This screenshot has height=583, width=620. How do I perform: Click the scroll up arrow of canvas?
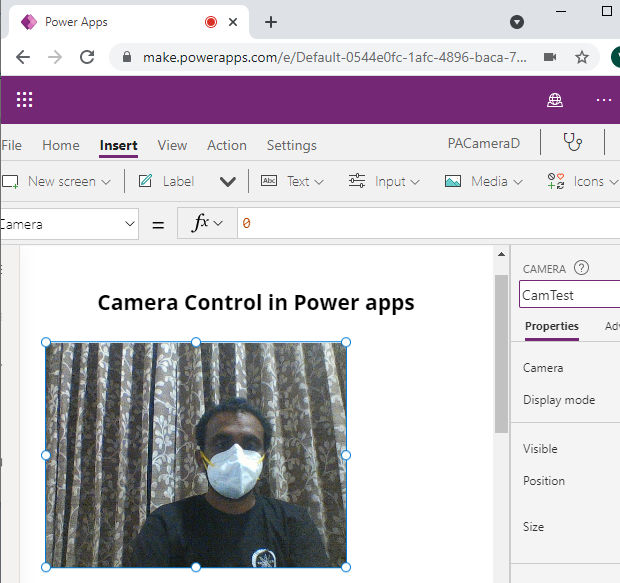pos(501,254)
